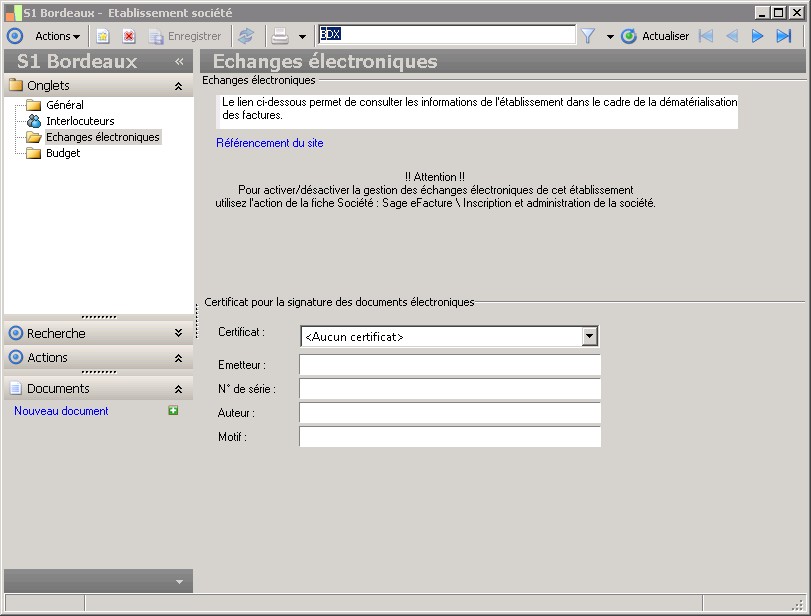Click the Nouveau document link
This screenshot has height=616, width=811.
[61, 411]
